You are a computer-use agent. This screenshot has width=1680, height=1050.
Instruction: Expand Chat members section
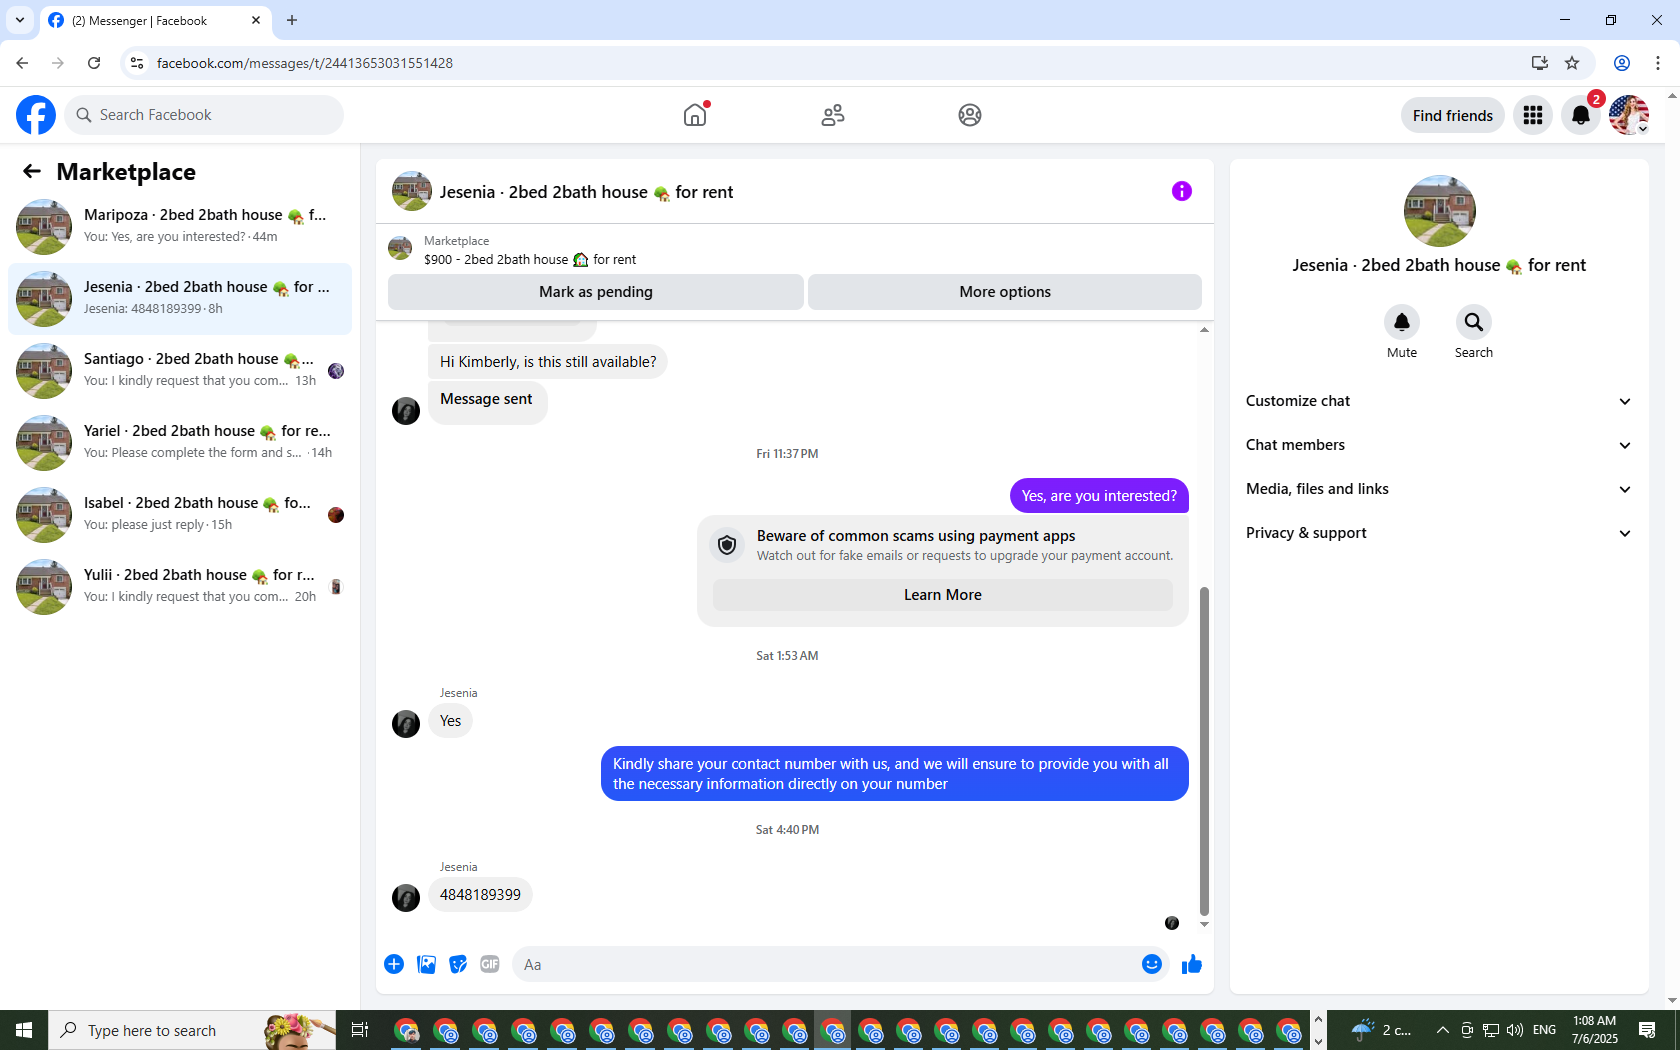[x=1439, y=445]
